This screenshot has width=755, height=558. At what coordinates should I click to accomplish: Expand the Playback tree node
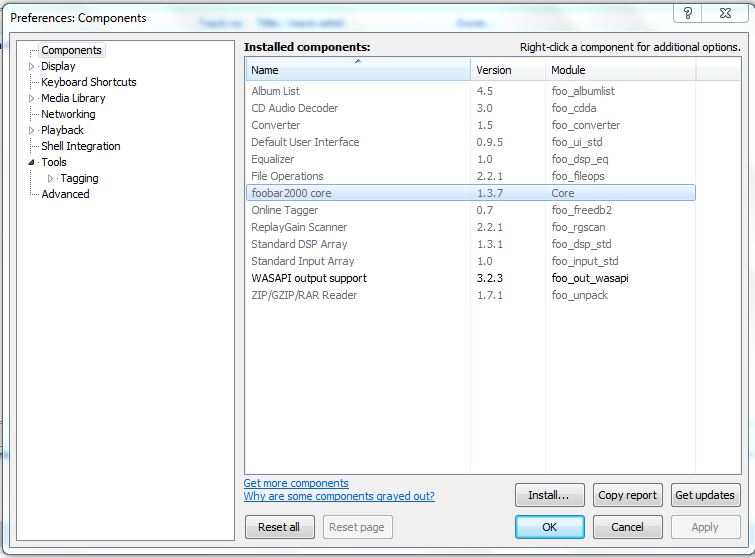tap(31, 130)
